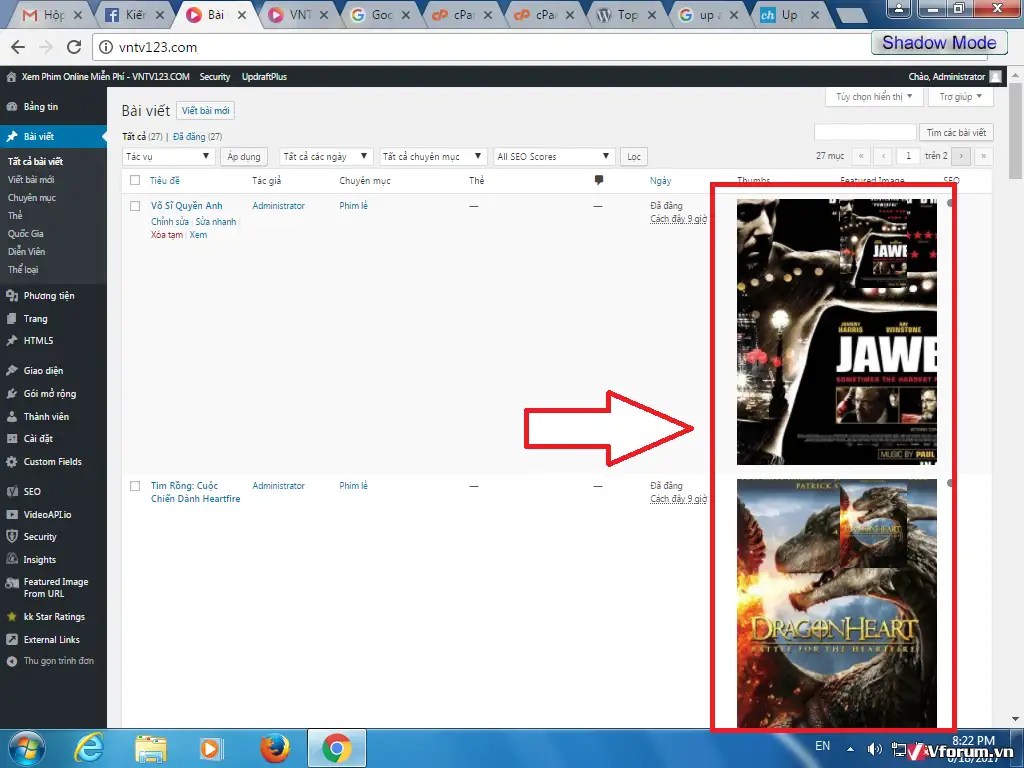Click Lọc filter button
The image size is (1024, 768).
pos(634,157)
